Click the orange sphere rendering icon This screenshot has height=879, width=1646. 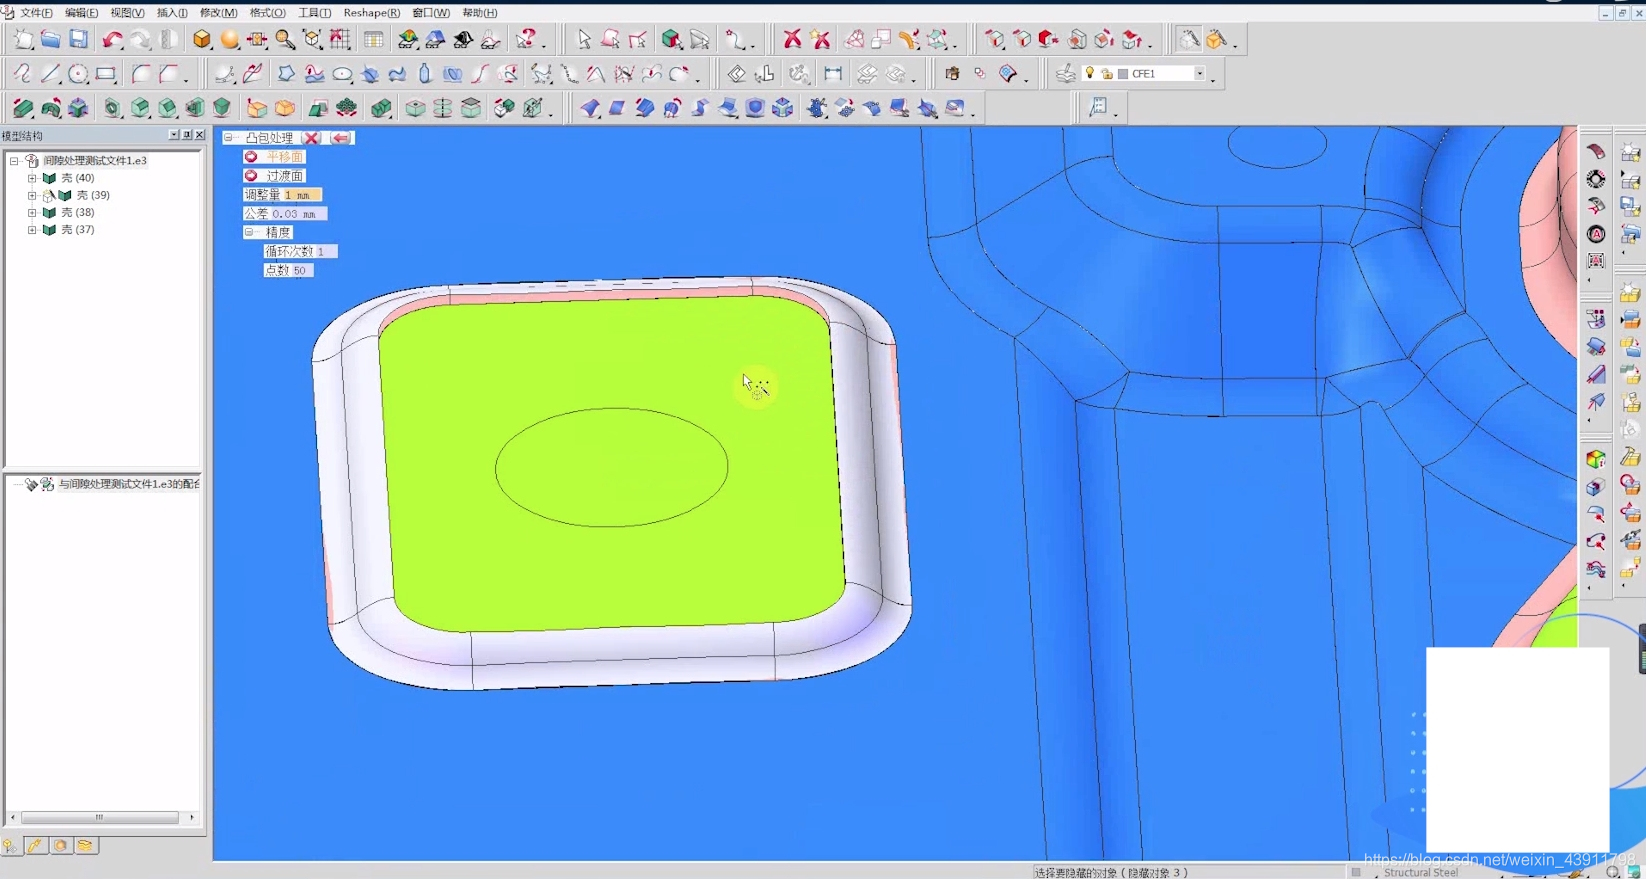tap(230, 40)
